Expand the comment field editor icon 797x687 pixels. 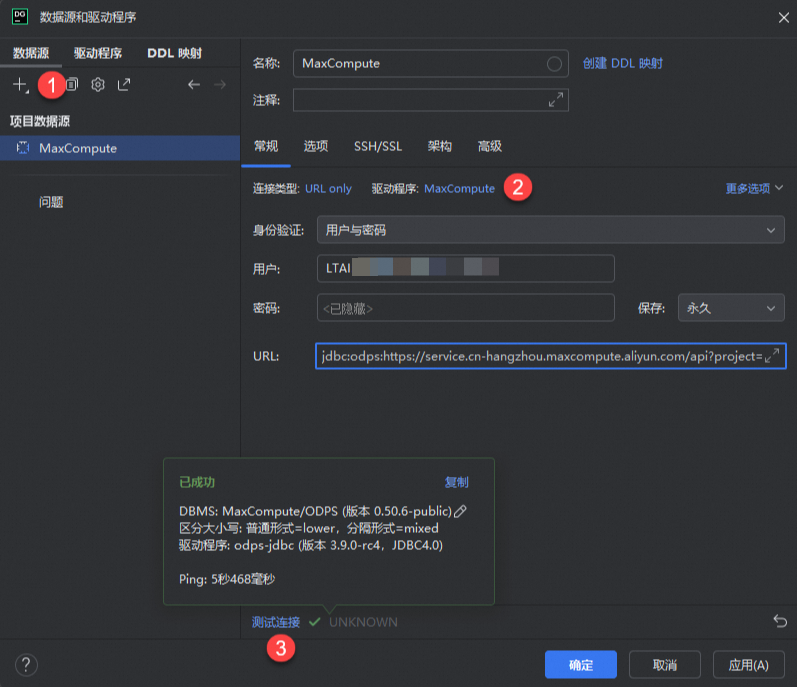tap(556, 100)
